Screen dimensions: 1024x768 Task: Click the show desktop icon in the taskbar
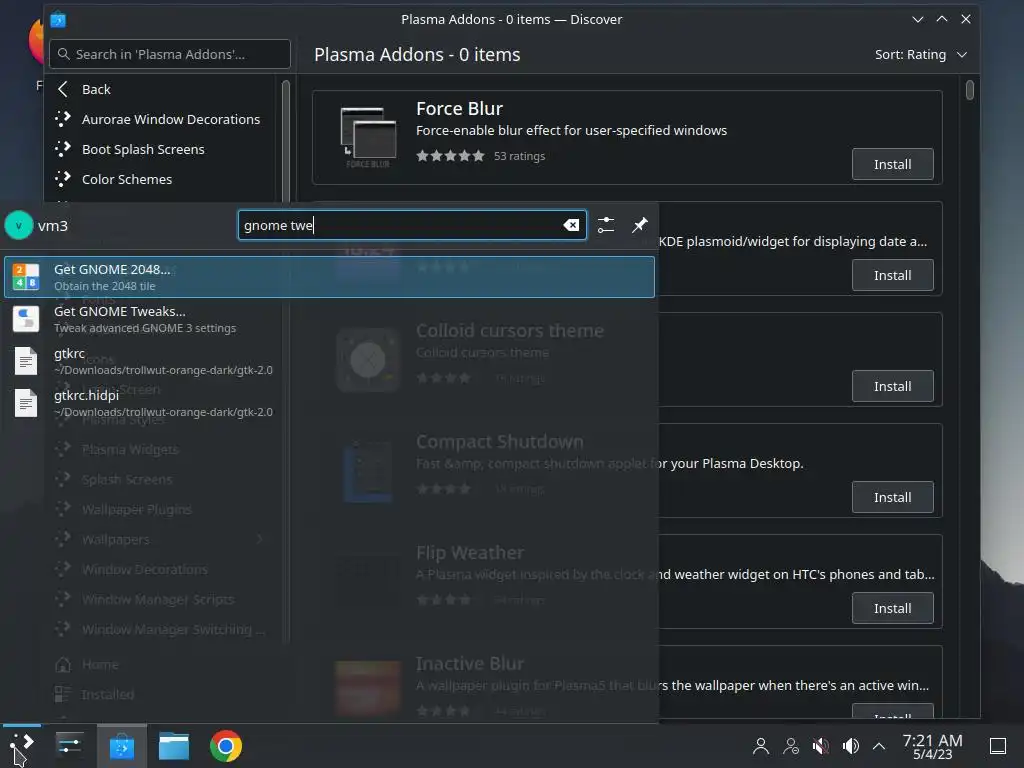(x=998, y=746)
